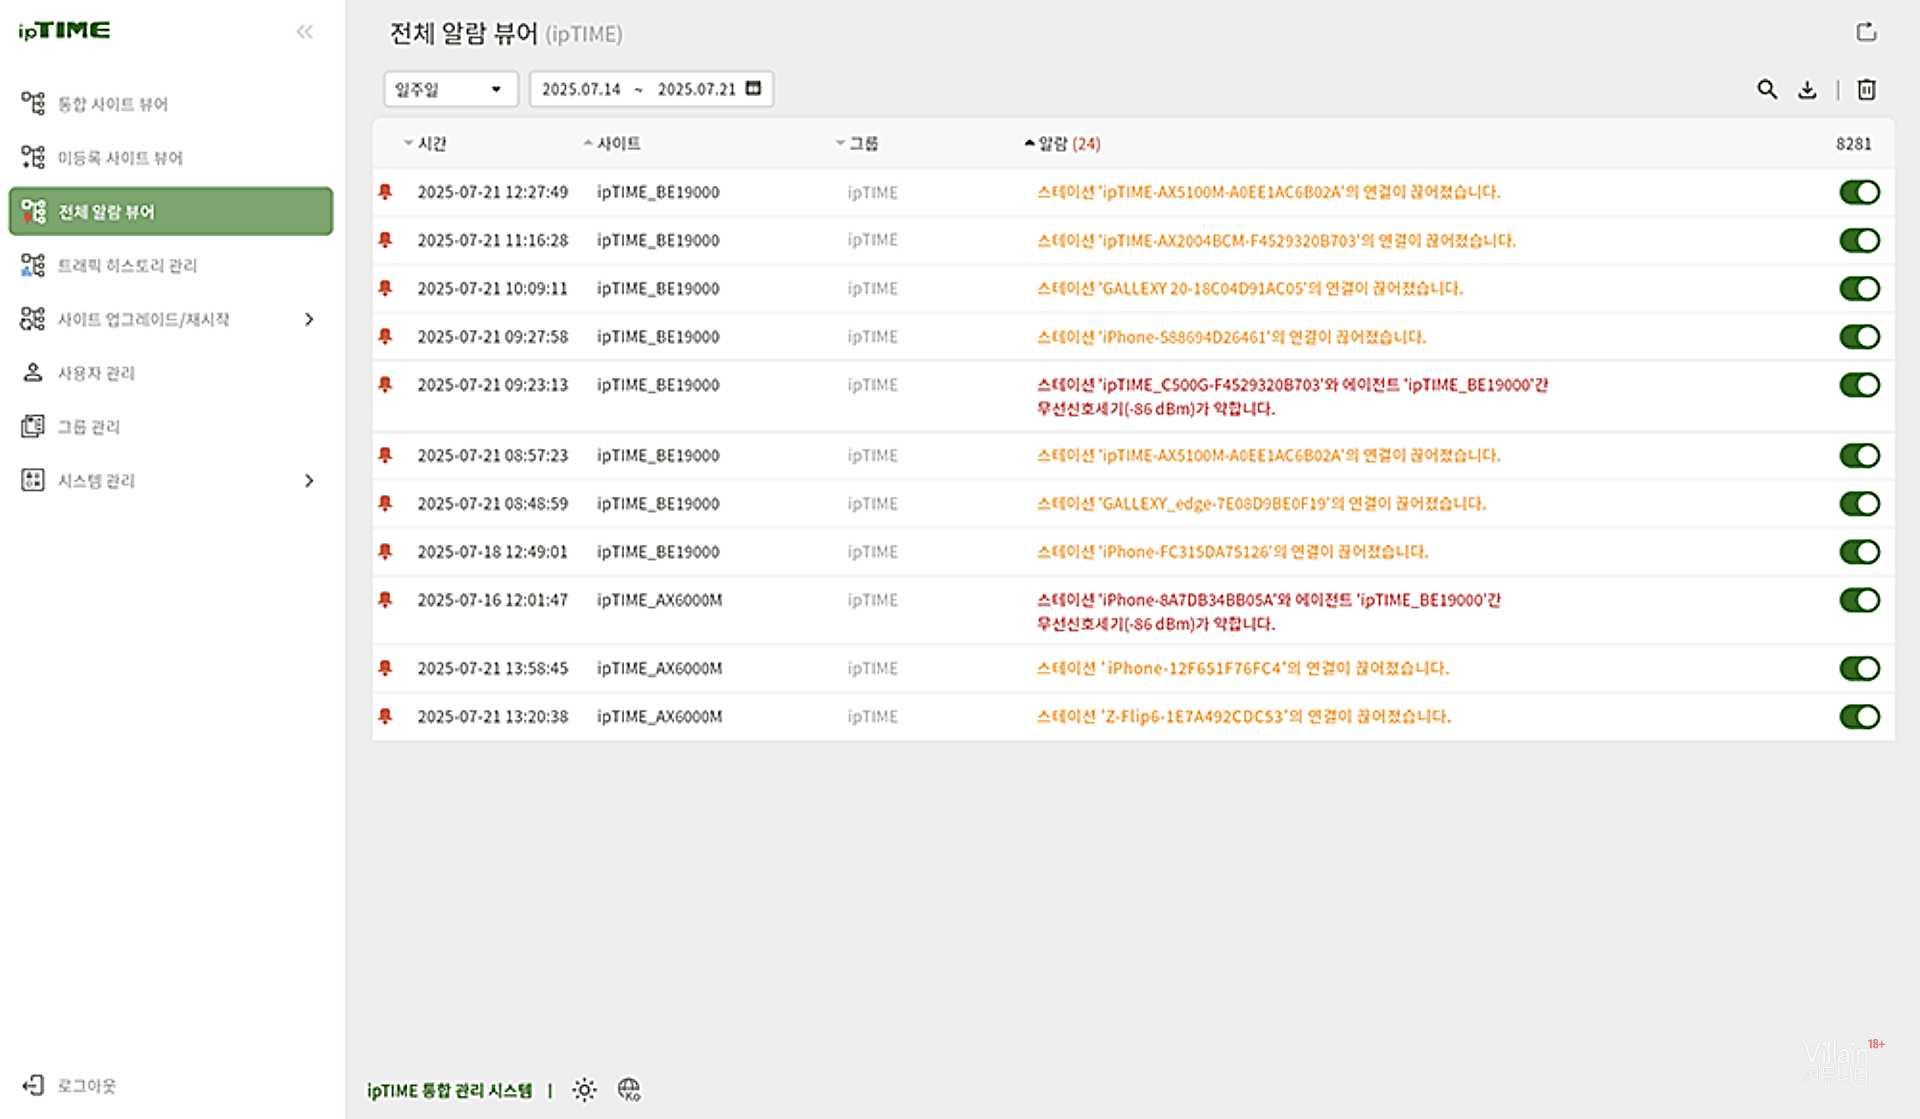Expand 시스템 관리 submenu chevron

coord(309,481)
